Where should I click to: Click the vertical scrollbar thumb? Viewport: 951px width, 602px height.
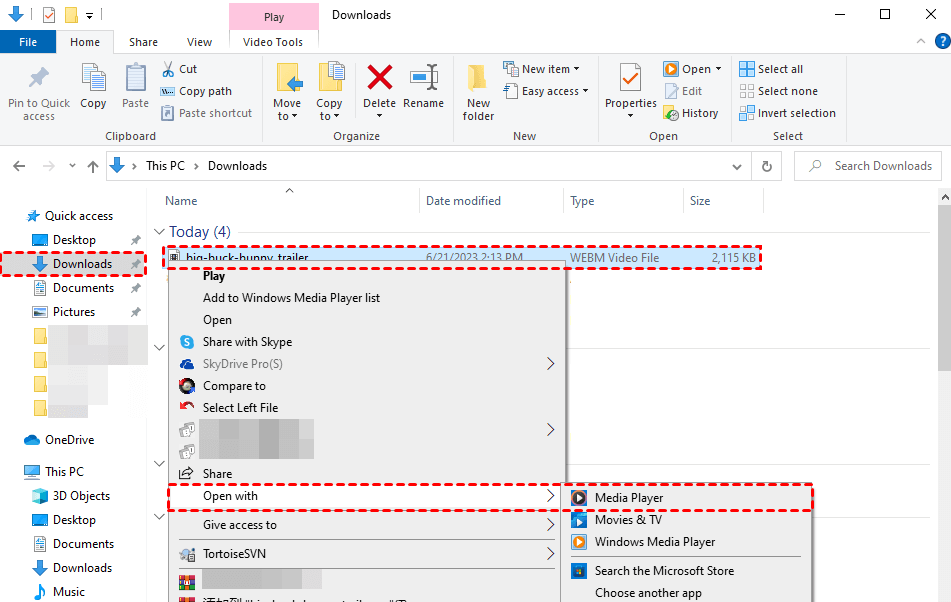pos(944,288)
